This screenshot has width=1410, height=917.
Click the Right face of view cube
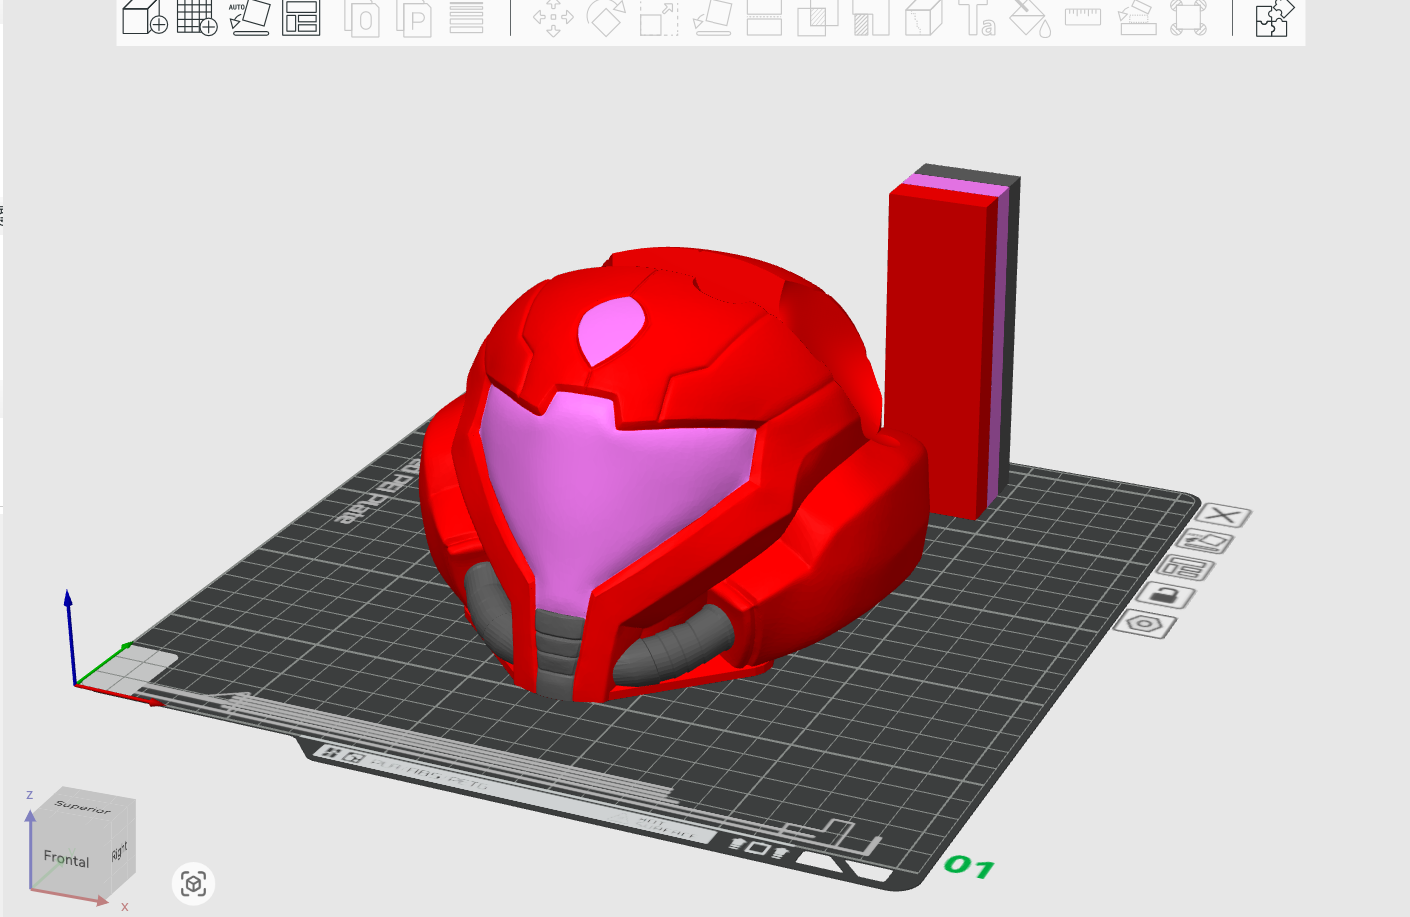(120, 851)
